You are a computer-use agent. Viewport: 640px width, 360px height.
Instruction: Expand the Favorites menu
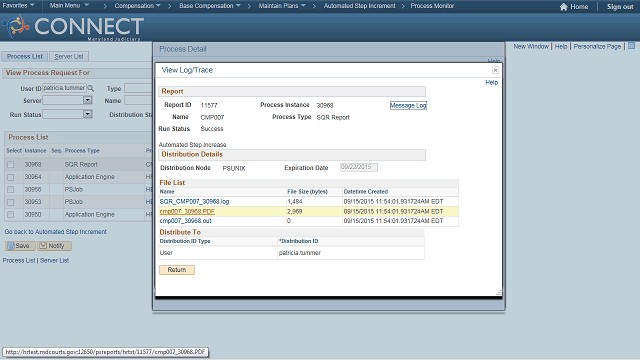[x=18, y=6]
